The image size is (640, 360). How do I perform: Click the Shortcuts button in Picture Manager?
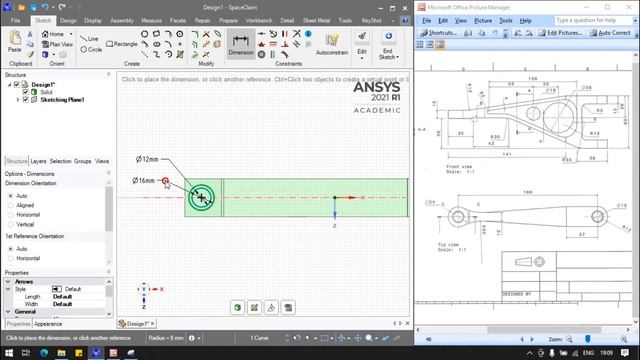click(438, 33)
